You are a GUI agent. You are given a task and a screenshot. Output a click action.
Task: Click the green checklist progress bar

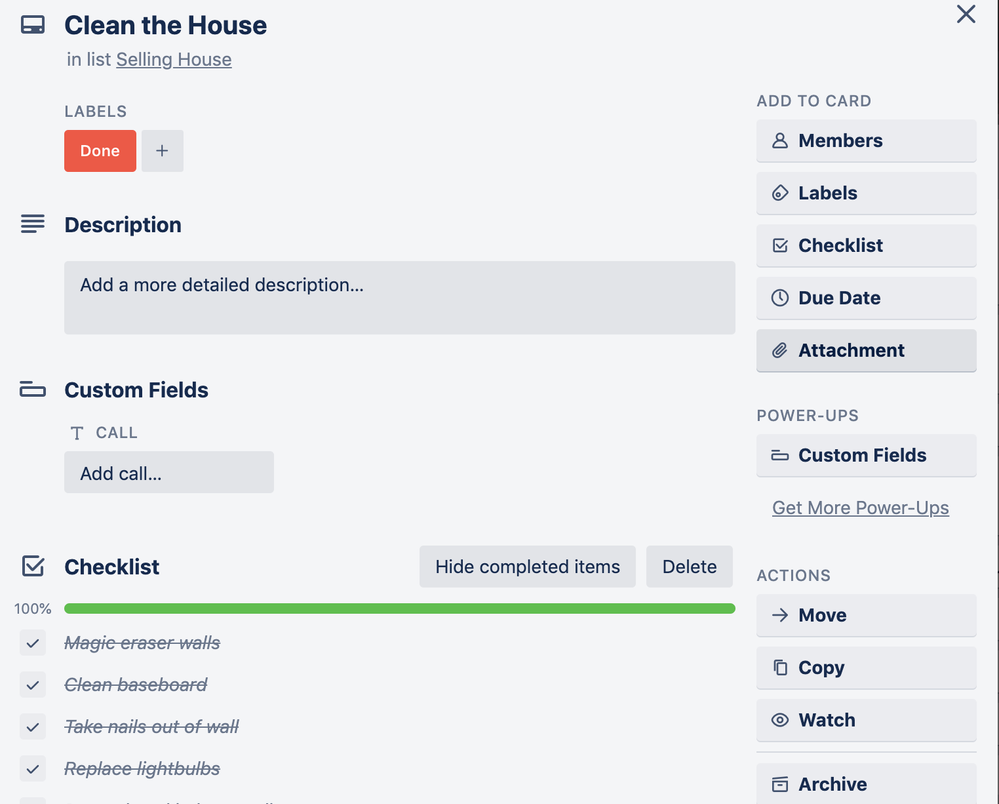coord(400,608)
